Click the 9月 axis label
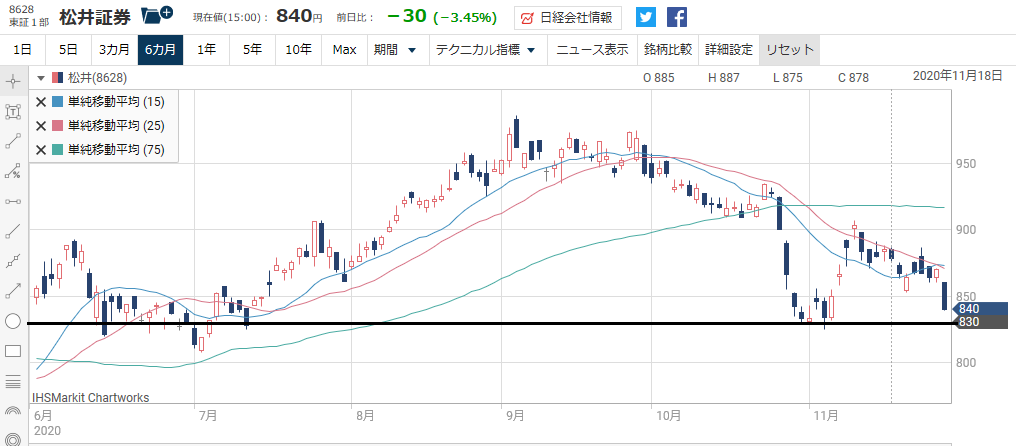 pos(516,415)
